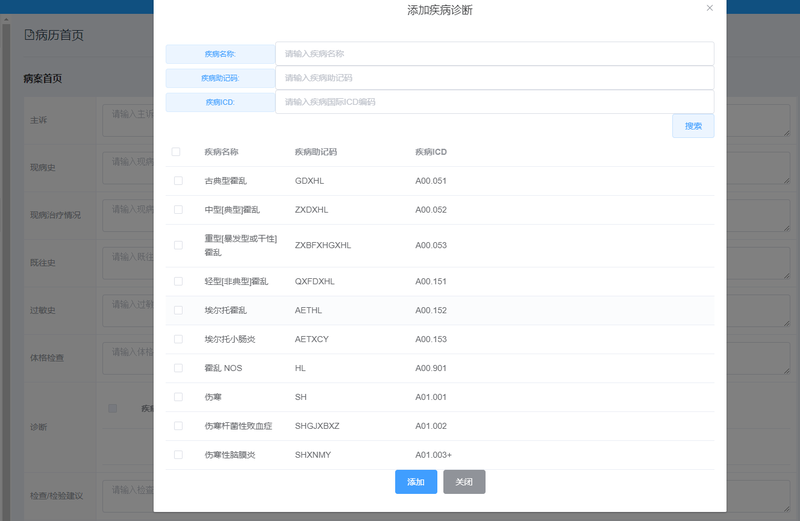Click mnemonic code SH

(301, 397)
